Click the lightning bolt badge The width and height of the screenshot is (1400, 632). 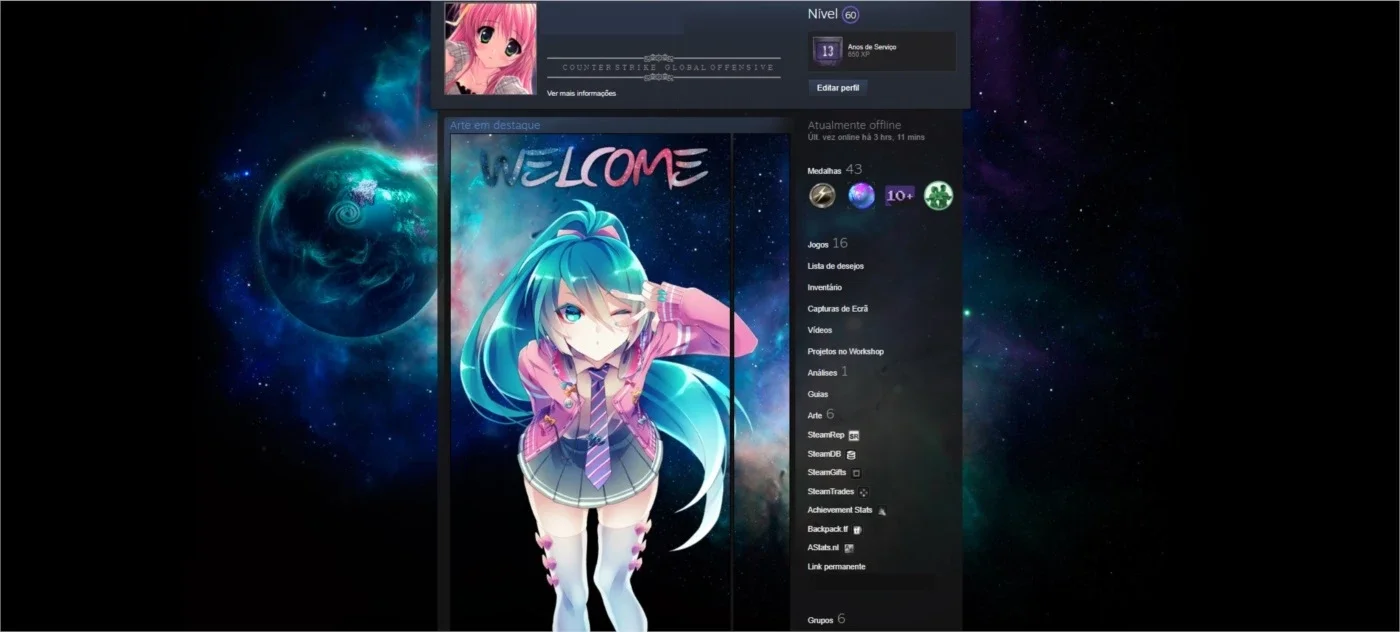click(822, 196)
